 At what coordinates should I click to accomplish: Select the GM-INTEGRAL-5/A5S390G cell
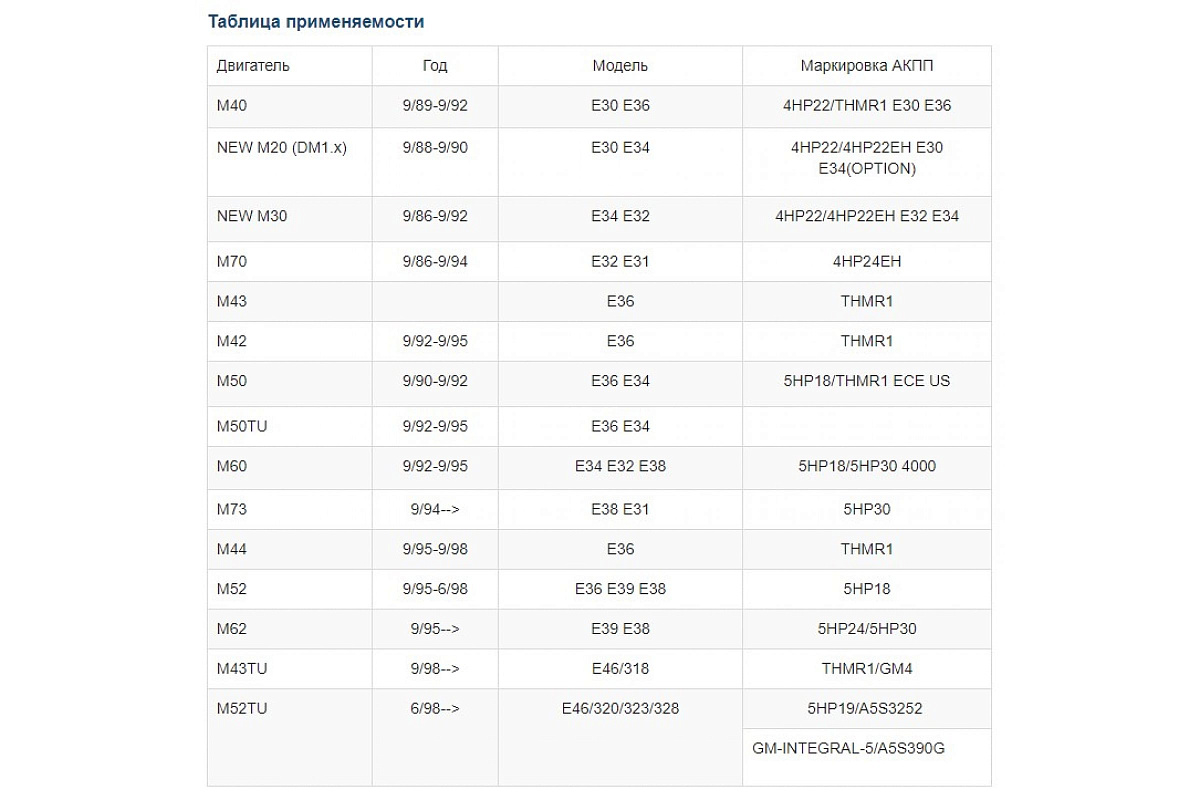848,749
